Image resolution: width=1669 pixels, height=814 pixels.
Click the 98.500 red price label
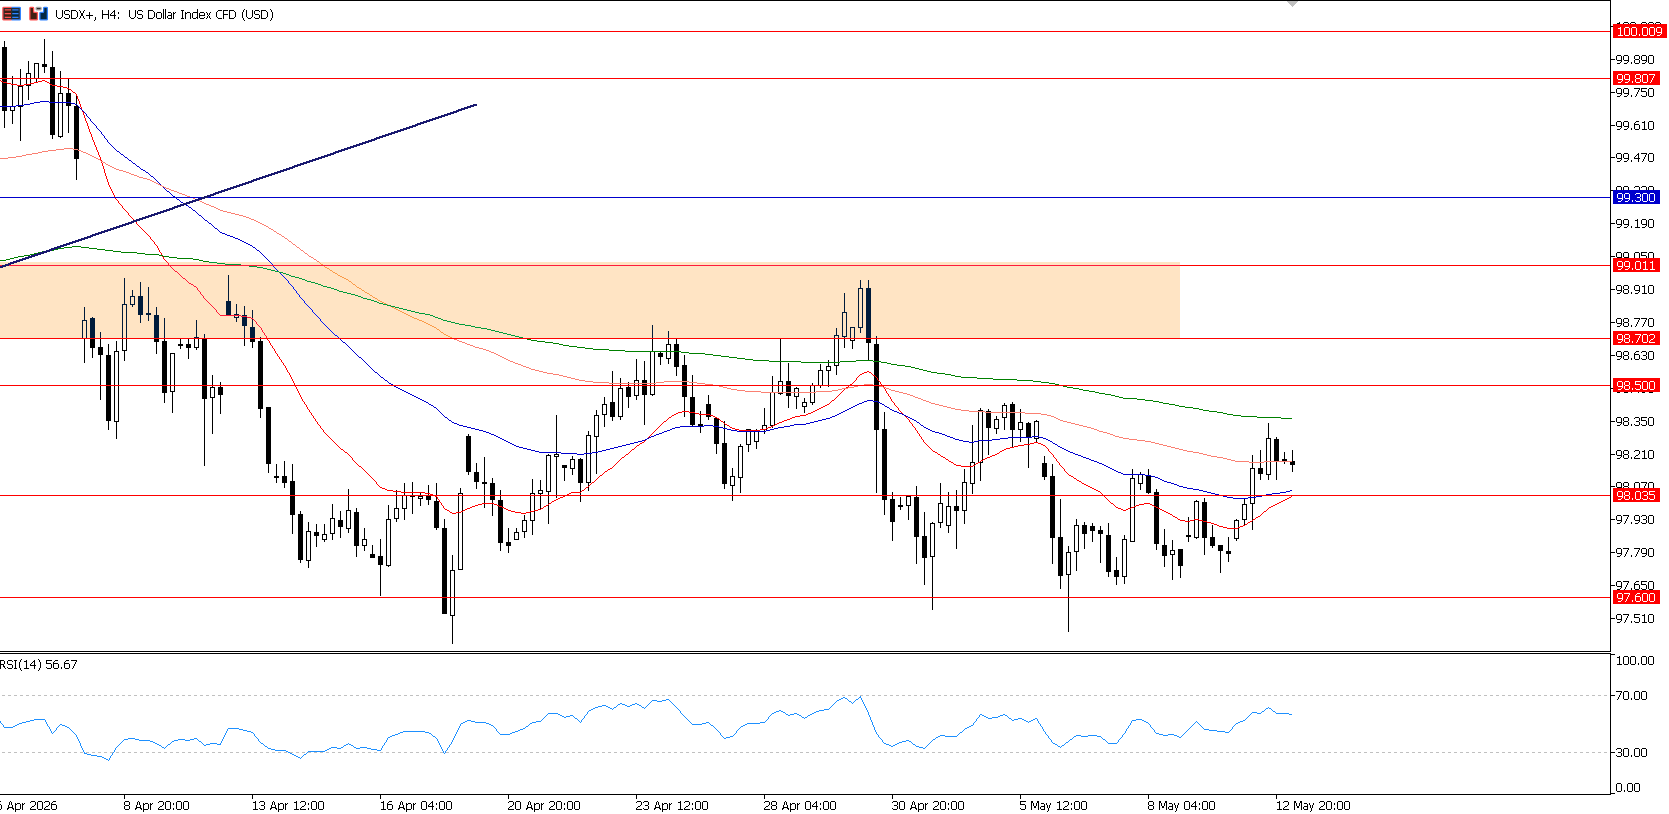[1636, 385]
